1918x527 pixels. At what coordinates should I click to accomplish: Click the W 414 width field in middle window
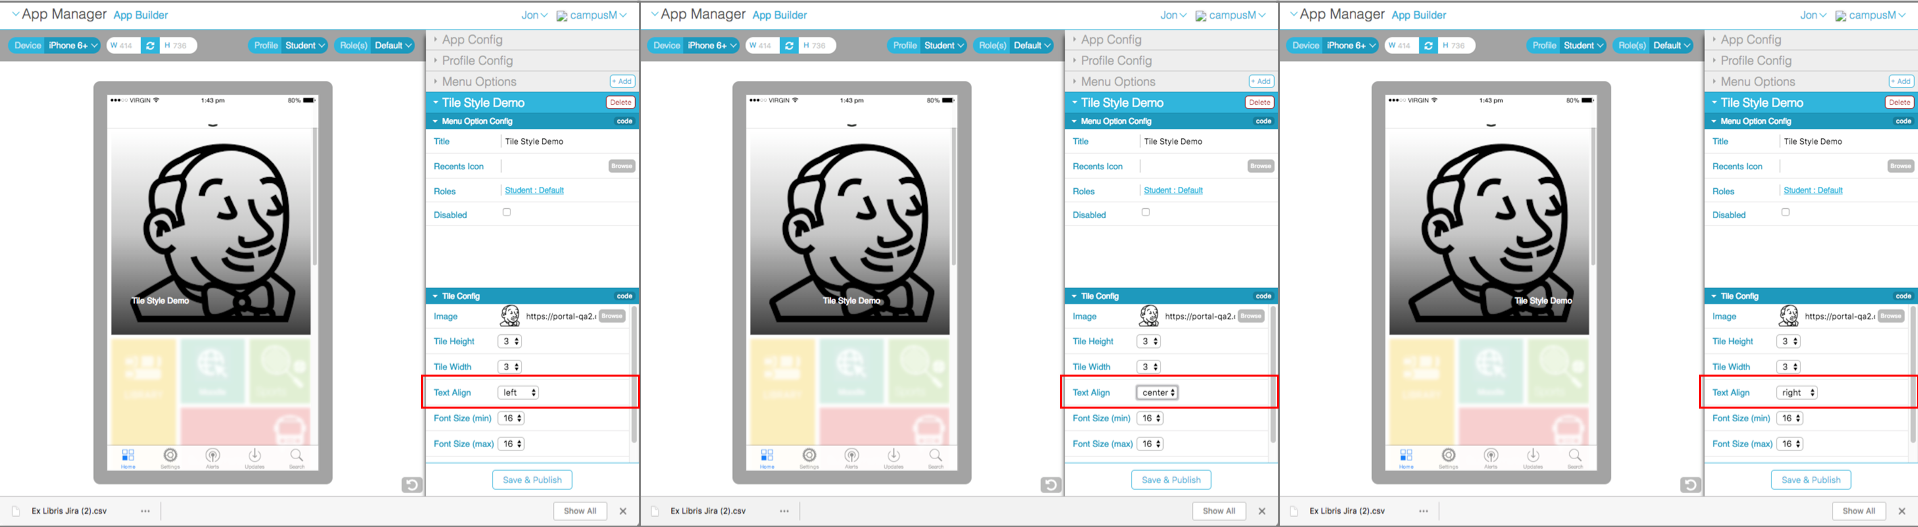click(761, 45)
